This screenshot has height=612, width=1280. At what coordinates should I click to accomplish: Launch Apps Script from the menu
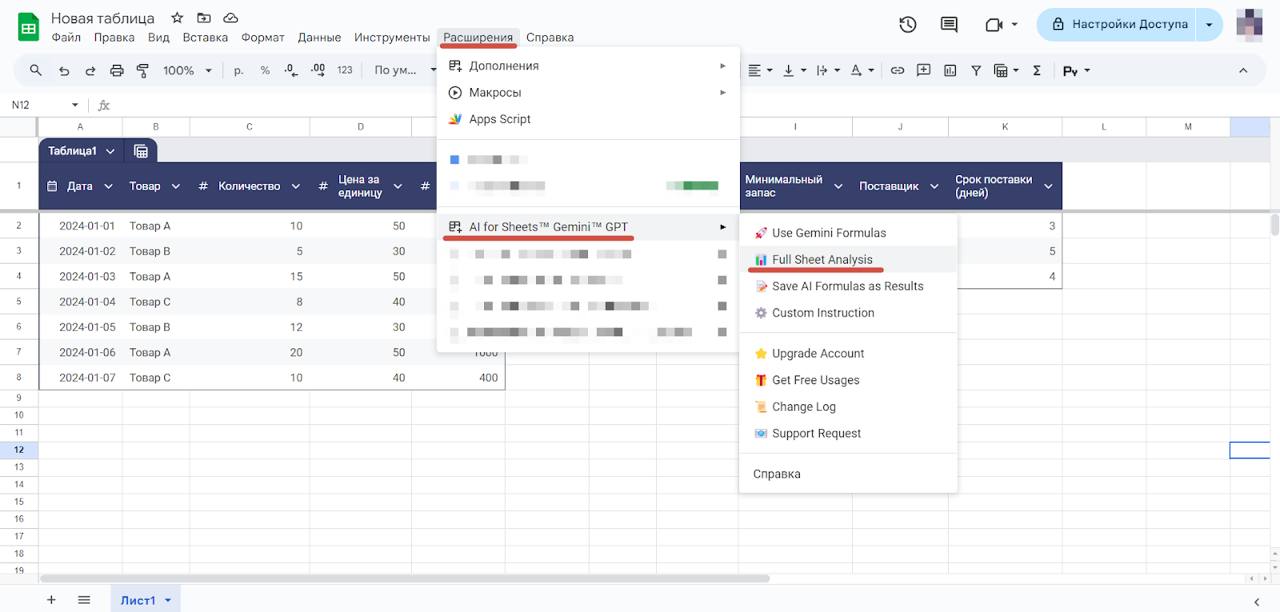588,119
